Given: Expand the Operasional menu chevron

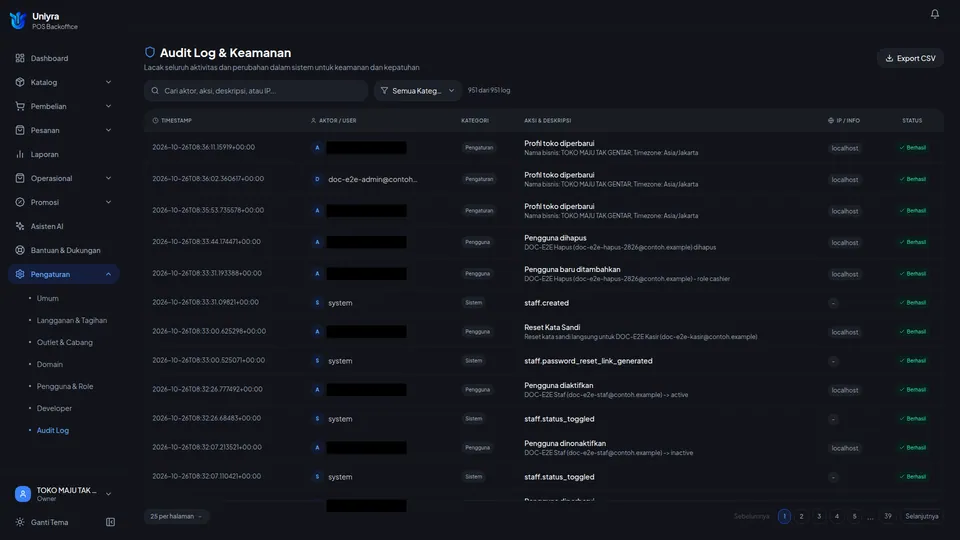Looking at the screenshot, I should (108, 178).
